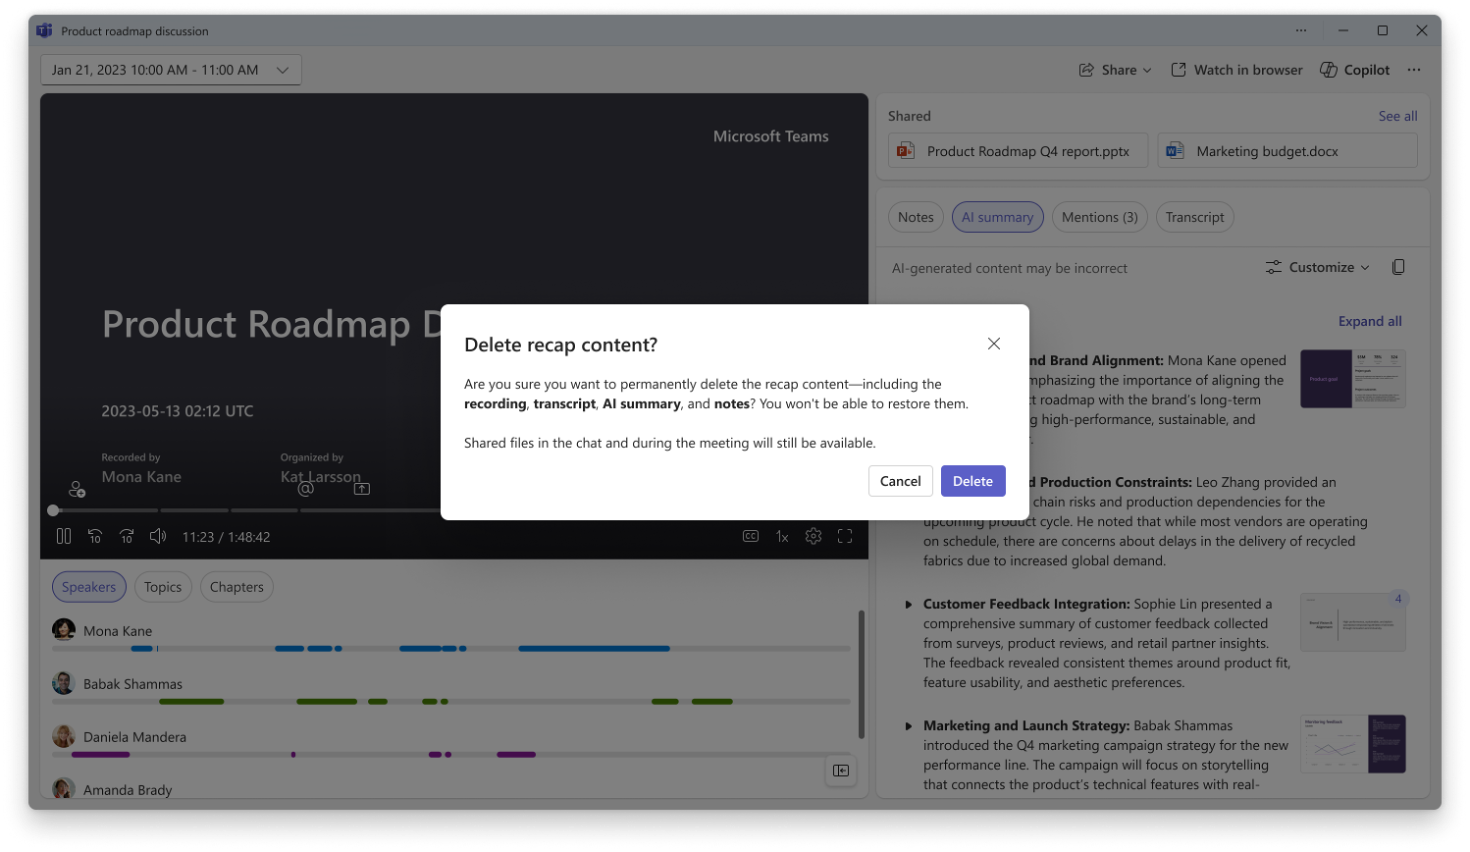Skip backward in the recording

[x=95, y=537]
